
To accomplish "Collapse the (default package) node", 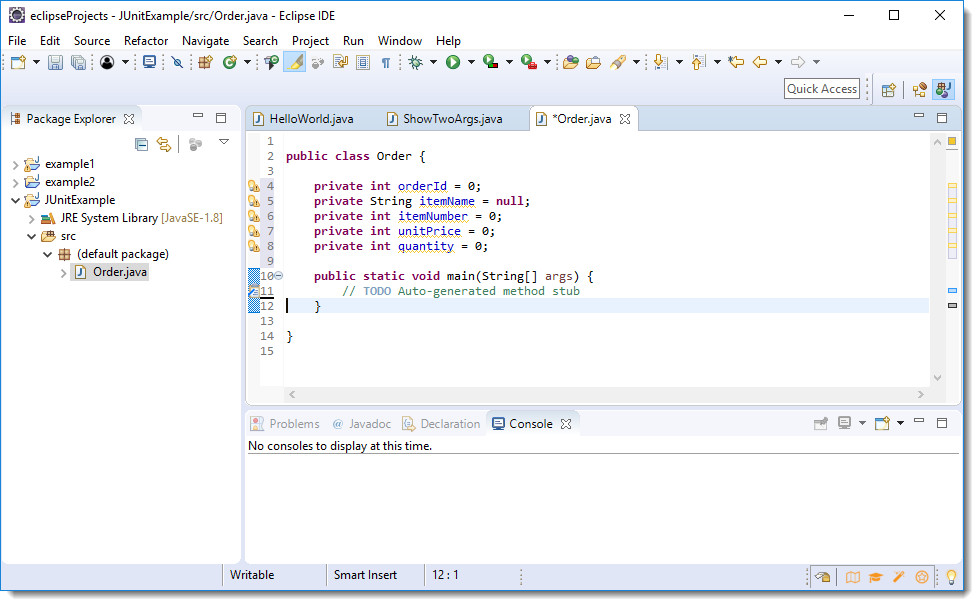I will pos(47,255).
